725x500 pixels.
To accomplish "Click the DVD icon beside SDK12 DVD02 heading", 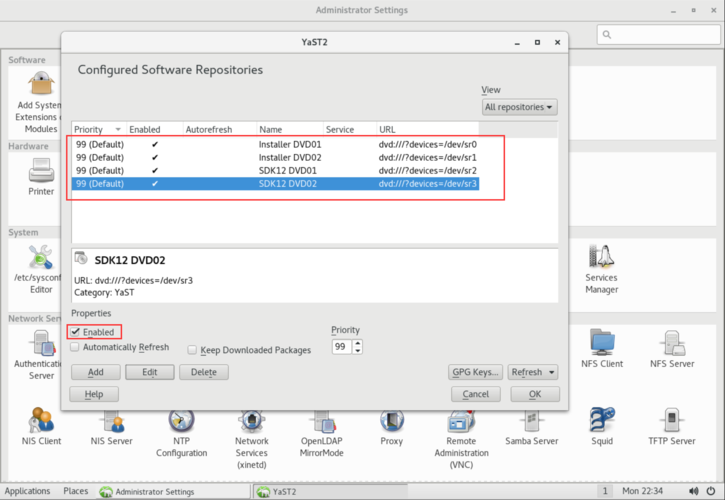I will [81, 258].
